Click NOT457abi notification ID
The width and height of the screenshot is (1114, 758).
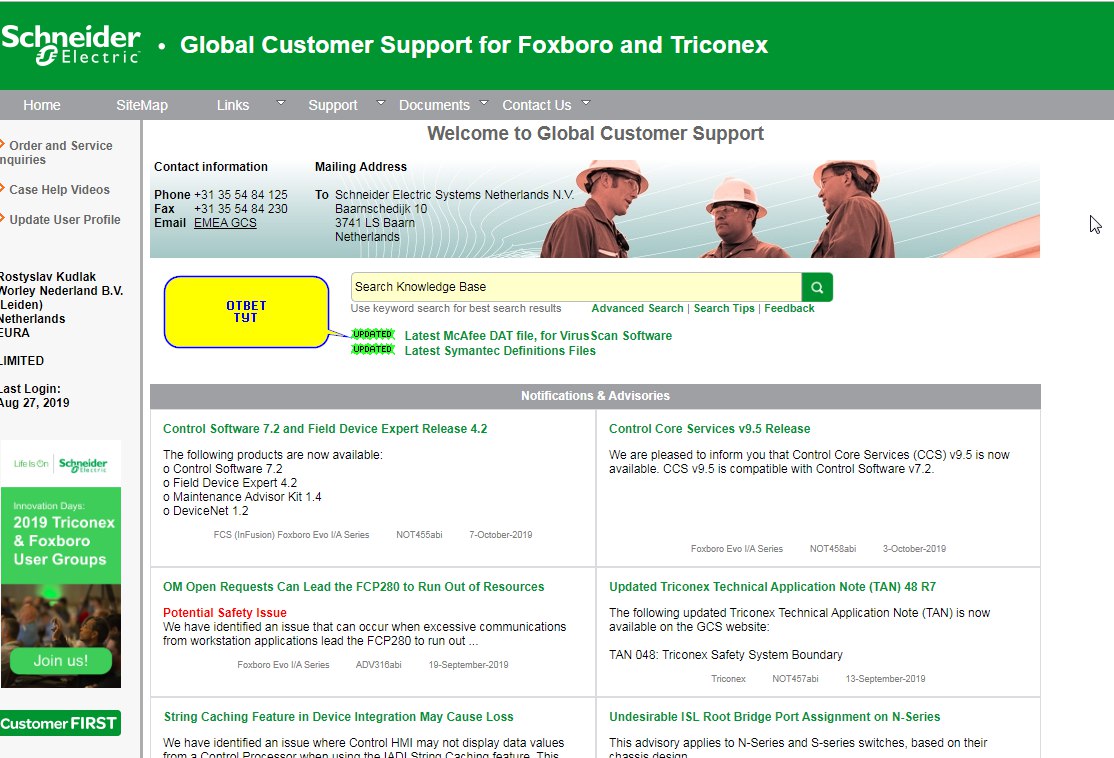pos(795,679)
